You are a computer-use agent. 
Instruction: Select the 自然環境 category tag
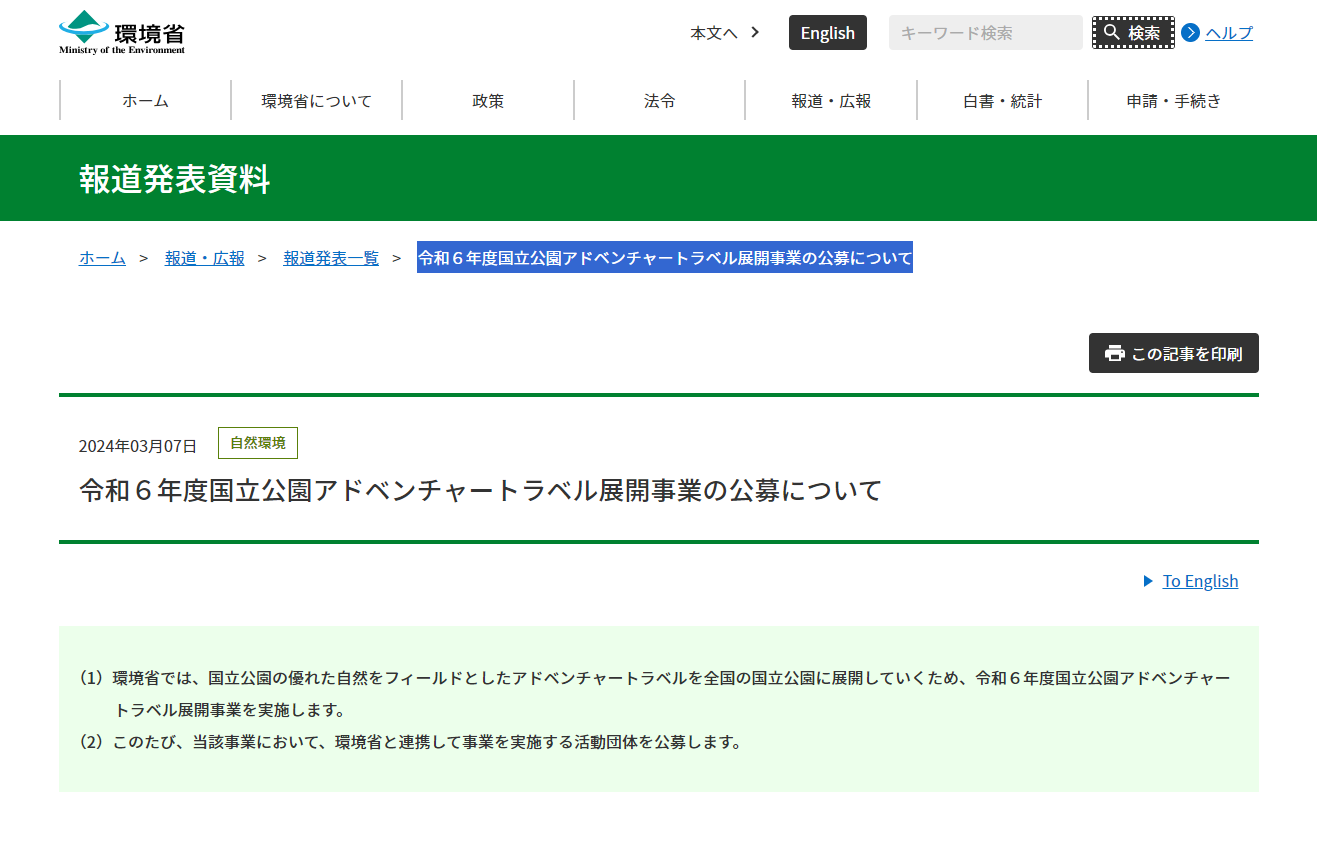258,443
